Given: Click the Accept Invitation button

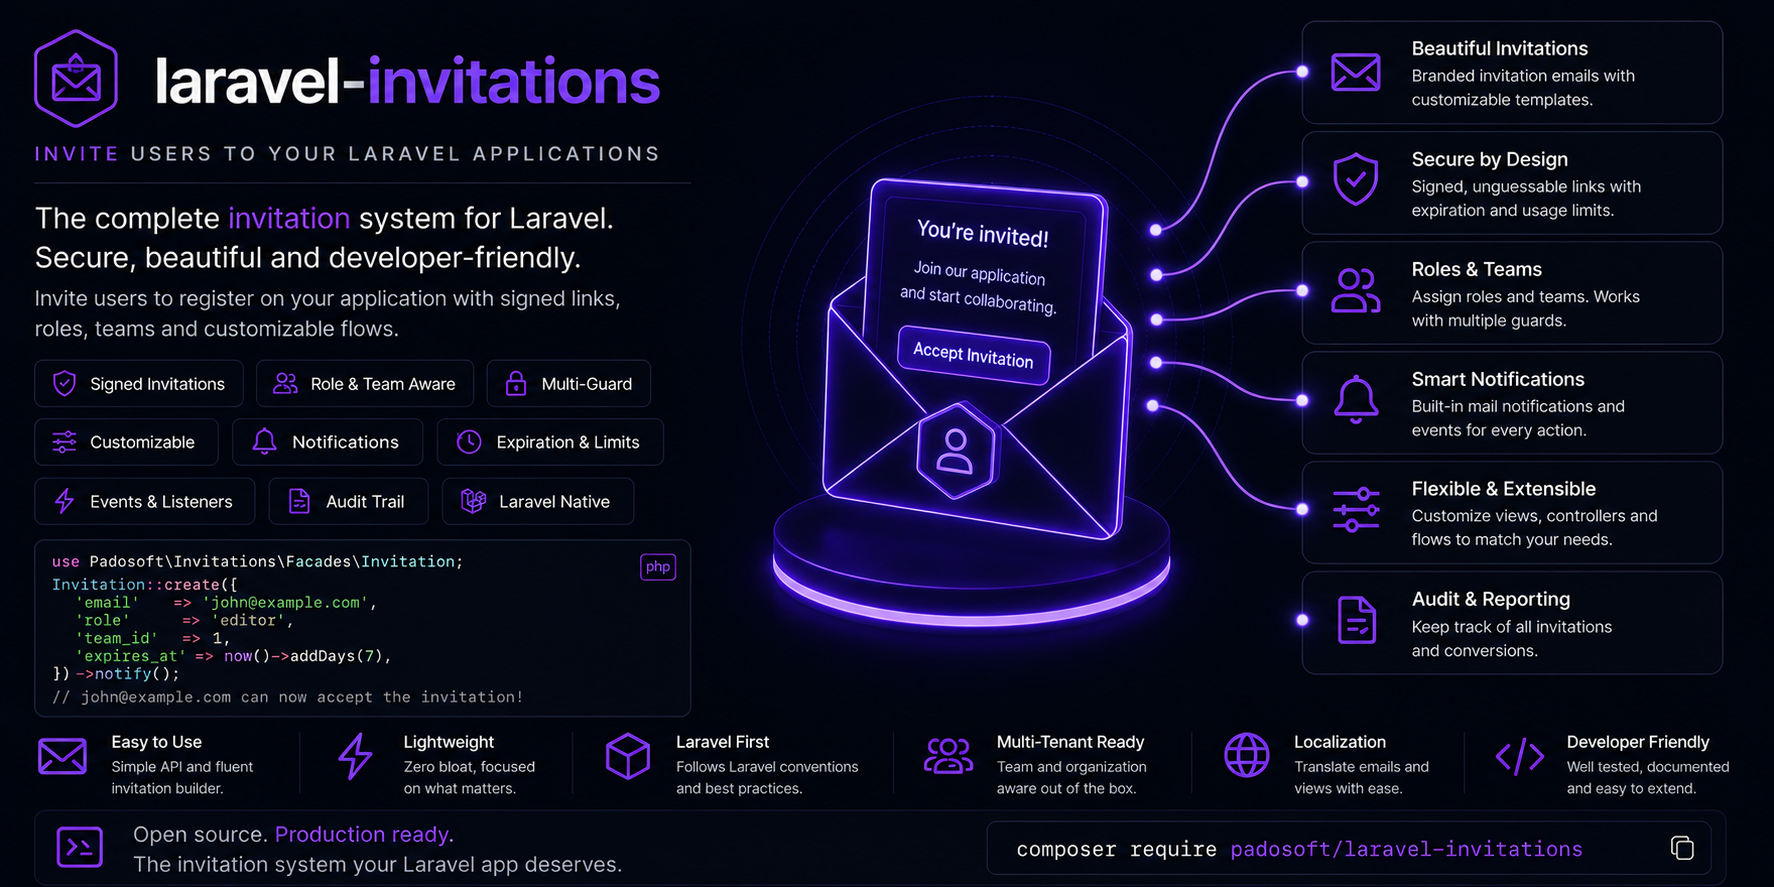Looking at the screenshot, I should click(x=973, y=355).
